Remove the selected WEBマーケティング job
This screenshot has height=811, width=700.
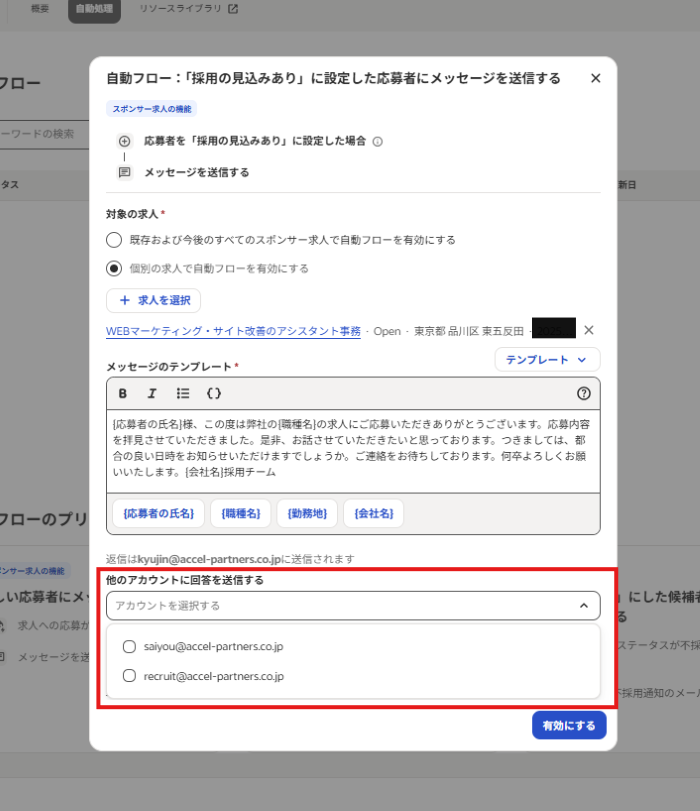[589, 331]
